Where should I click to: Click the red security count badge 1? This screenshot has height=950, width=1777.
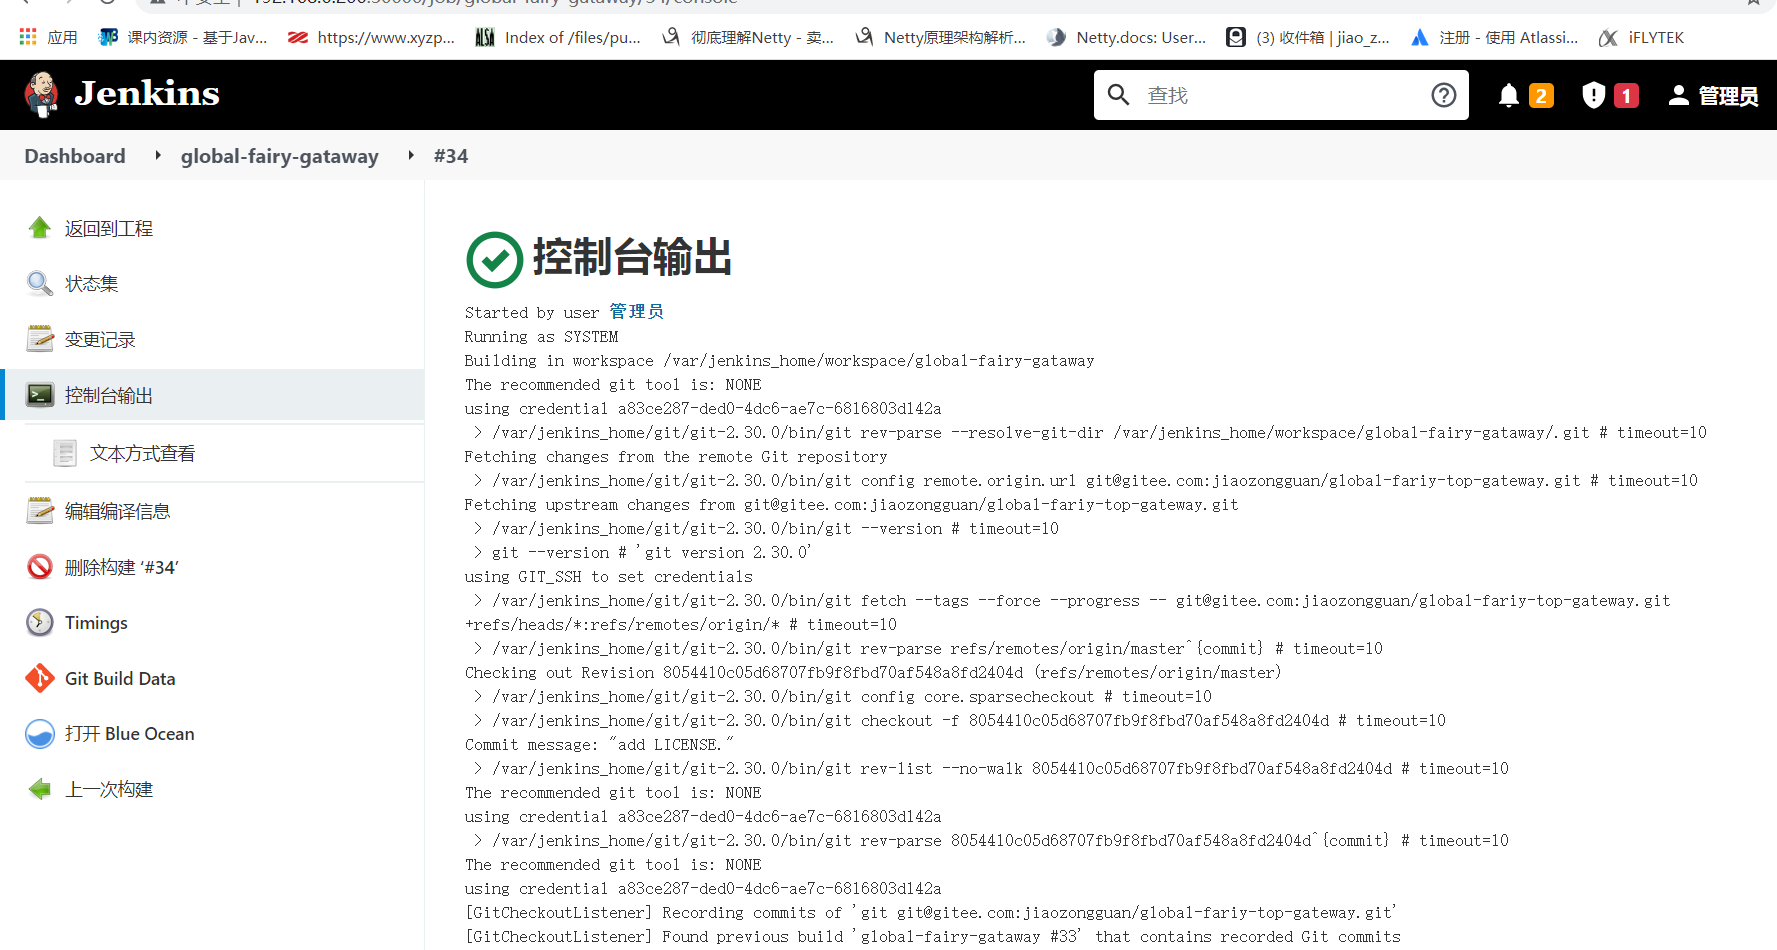1626,96
